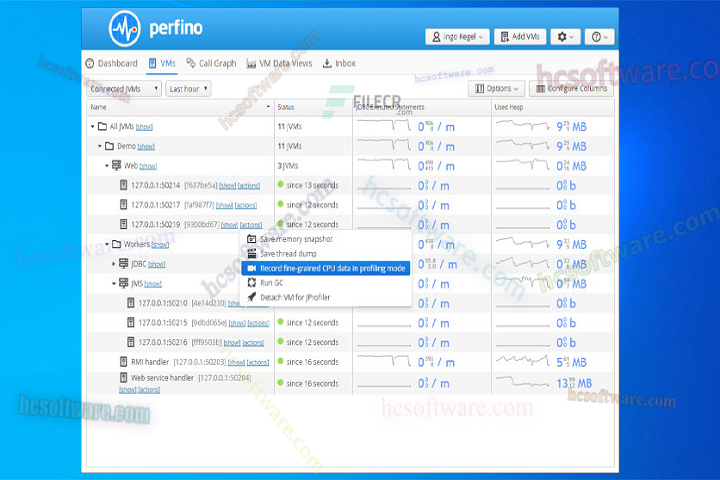Click the camera icon for CPU recording

coord(251,268)
